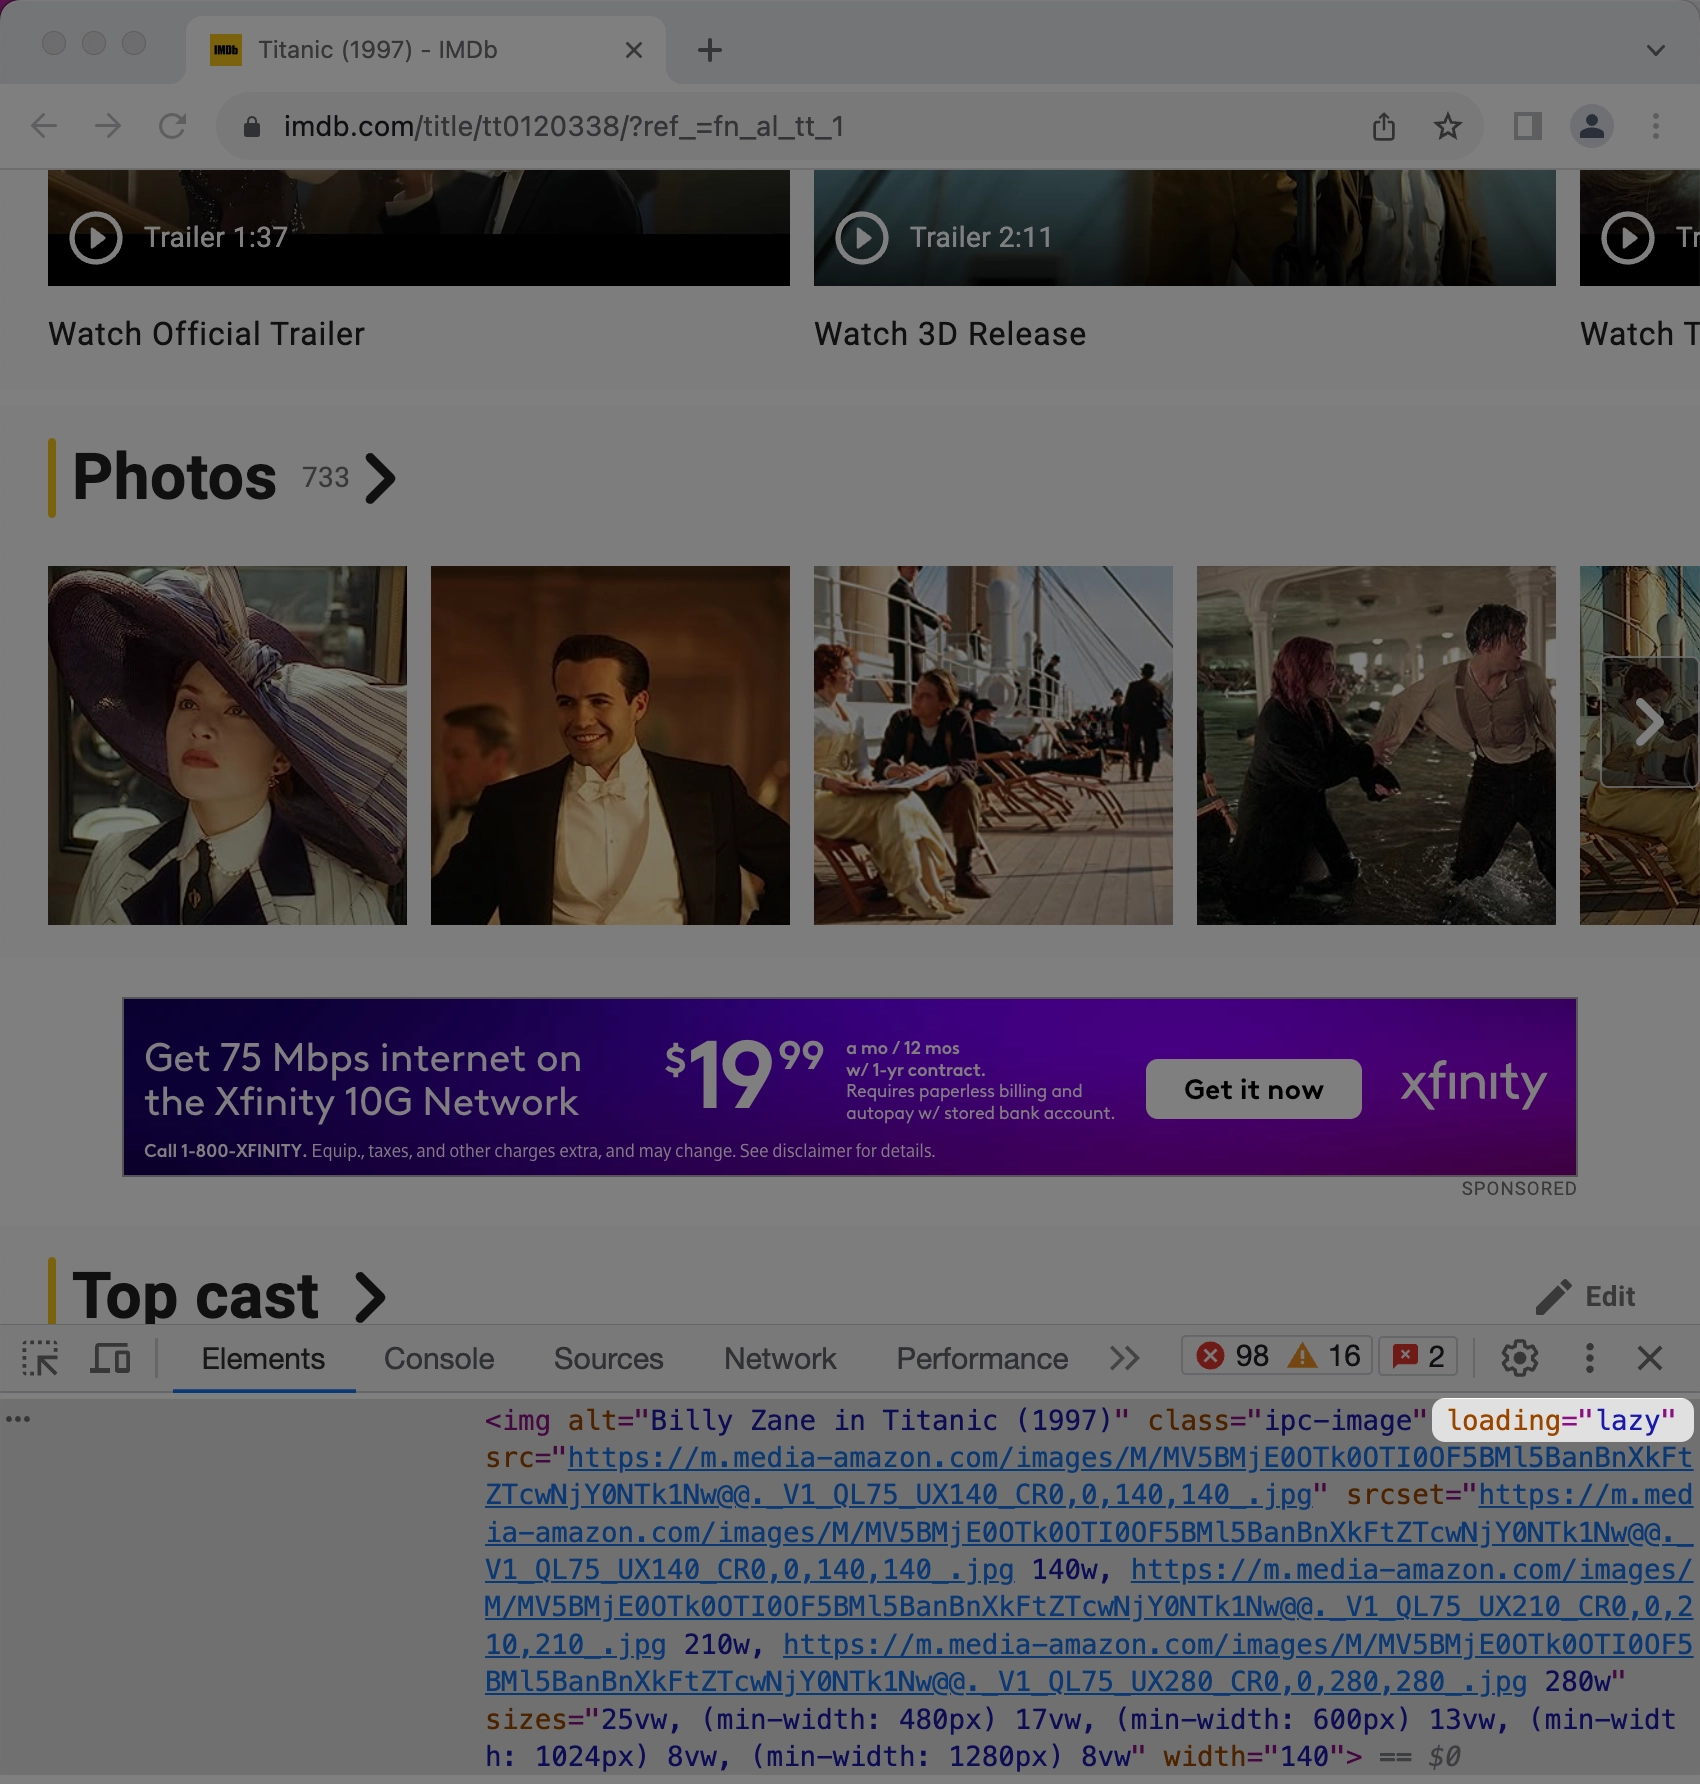Open the Photos gallery chevron next to 733
This screenshot has width=1700, height=1784.
[380, 478]
